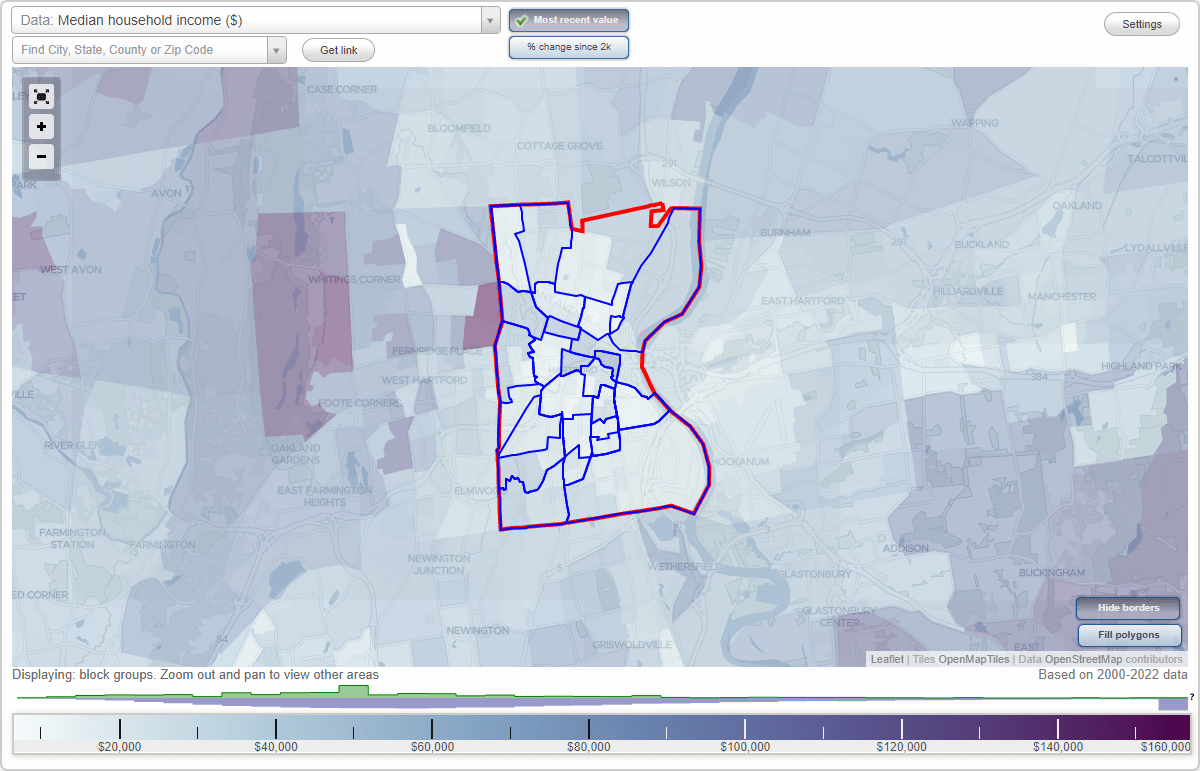Open the Find City dropdown arrow
The height and width of the screenshot is (771, 1200).
[x=277, y=49]
